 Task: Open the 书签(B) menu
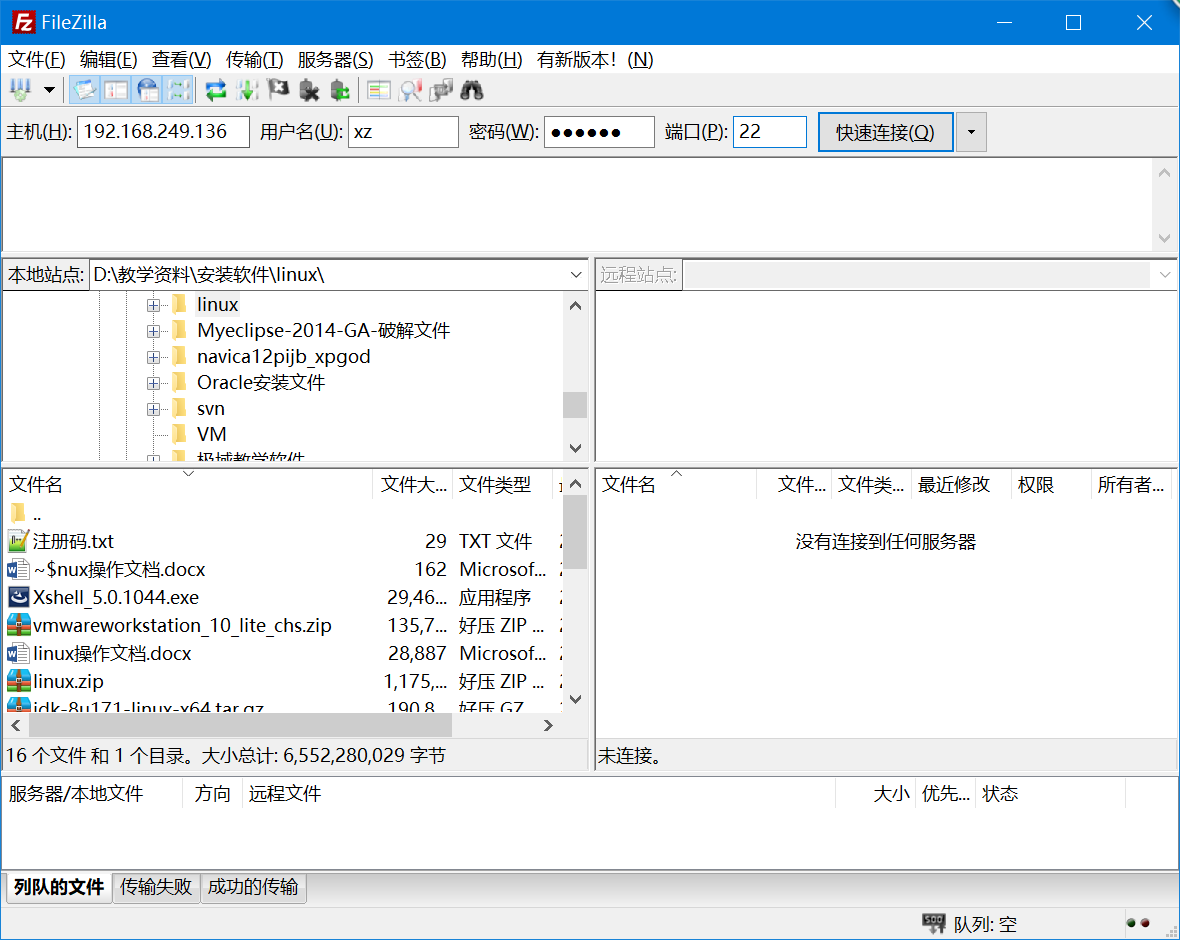[417, 59]
